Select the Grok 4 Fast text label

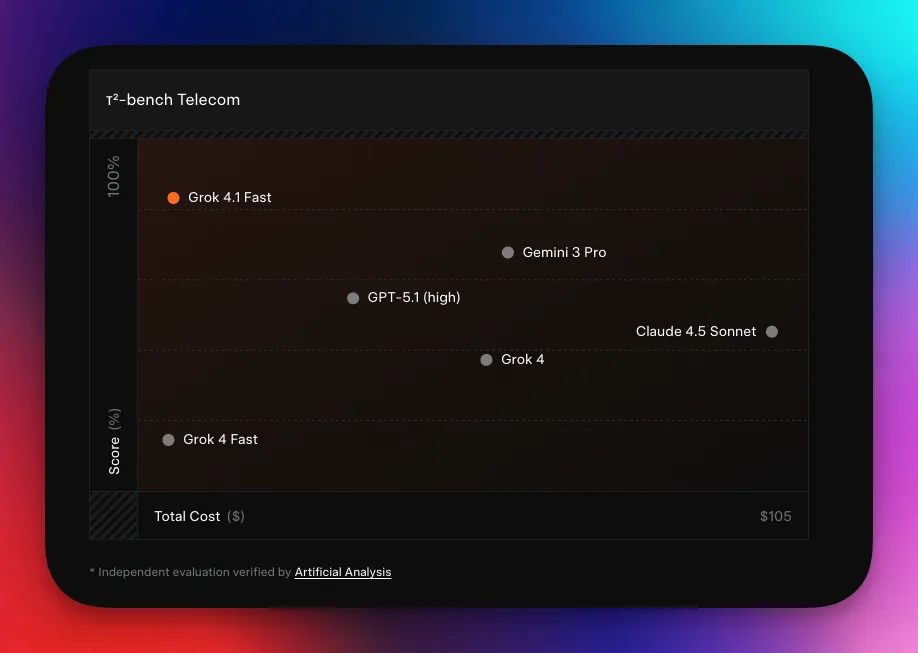click(x=220, y=440)
